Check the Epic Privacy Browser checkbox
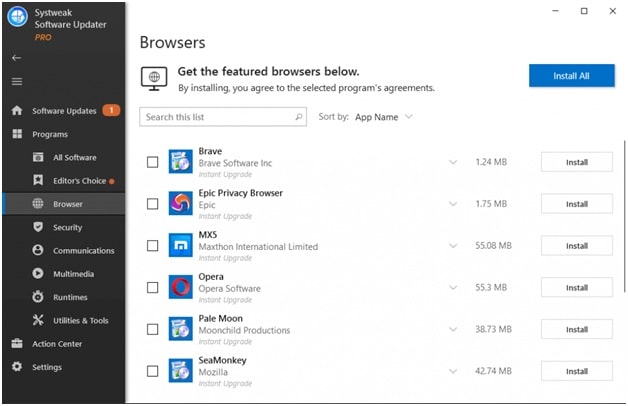 pos(152,204)
